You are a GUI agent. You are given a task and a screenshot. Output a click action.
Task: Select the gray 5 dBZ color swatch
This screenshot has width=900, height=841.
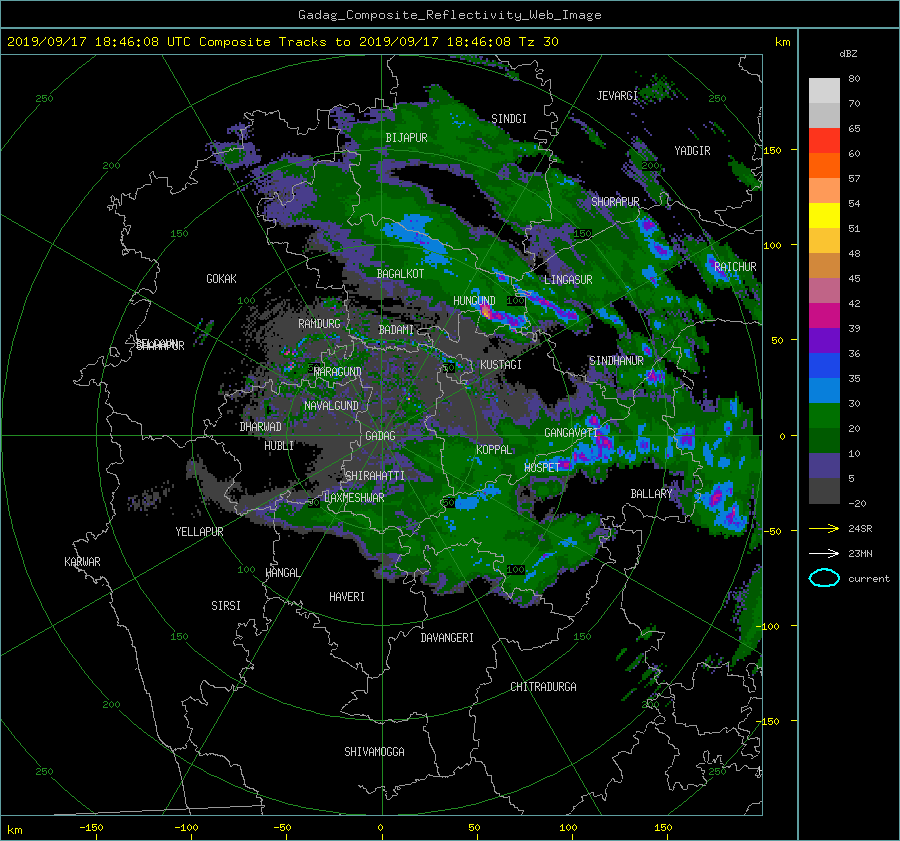(824, 491)
